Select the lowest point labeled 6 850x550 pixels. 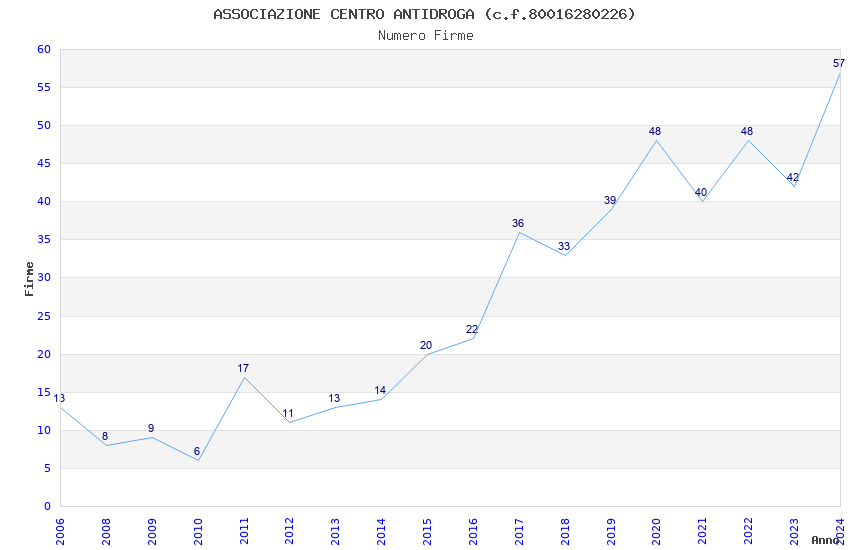(x=197, y=451)
